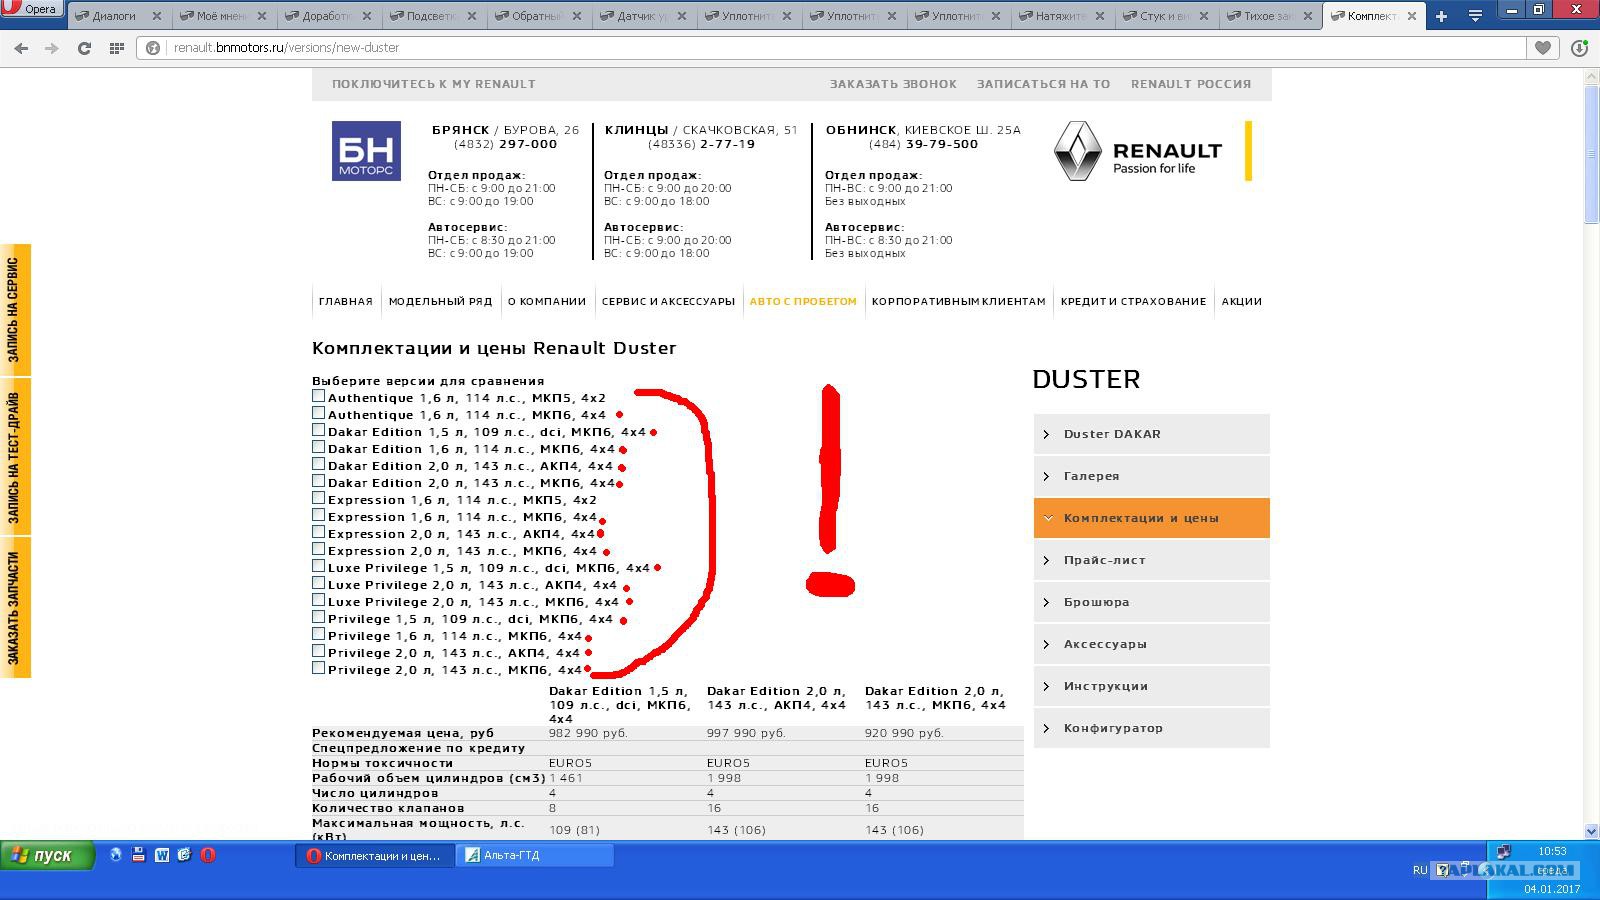This screenshot has width=1600, height=900.
Task: Close the Моё мнение tab
Action: pyautogui.click(x=262, y=16)
